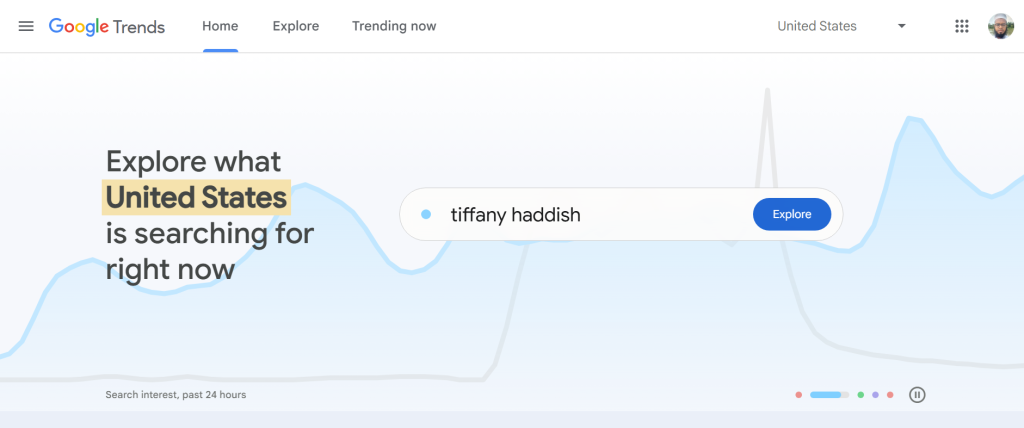Open the Google account profile avatar

pyautogui.click(x=1000, y=26)
